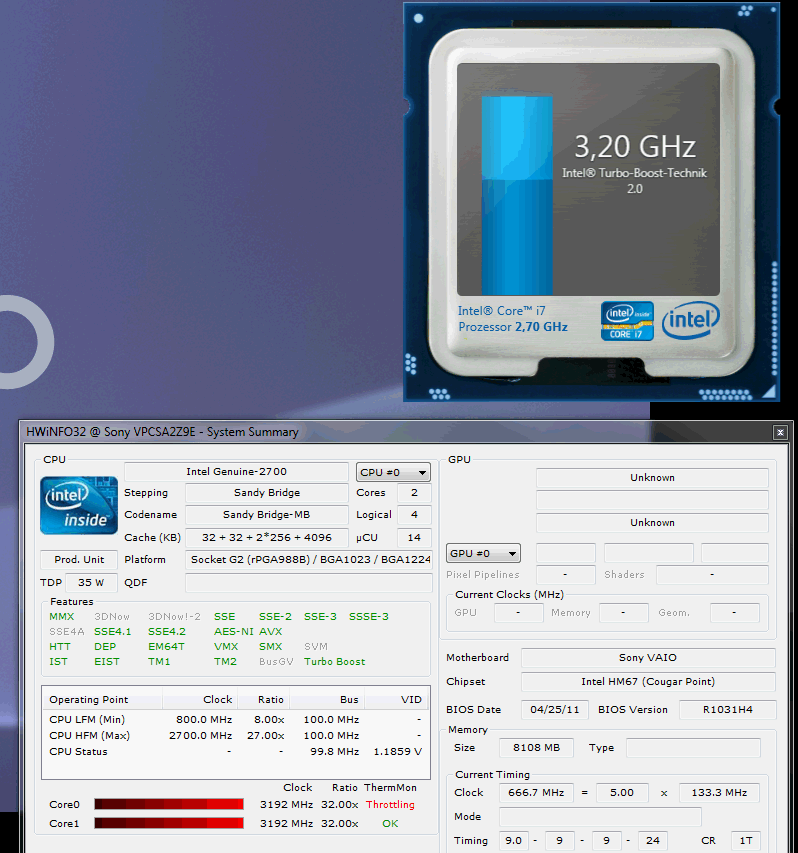
Task: Click the Intel Genuine-2700 CPU name field
Action: (x=236, y=472)
